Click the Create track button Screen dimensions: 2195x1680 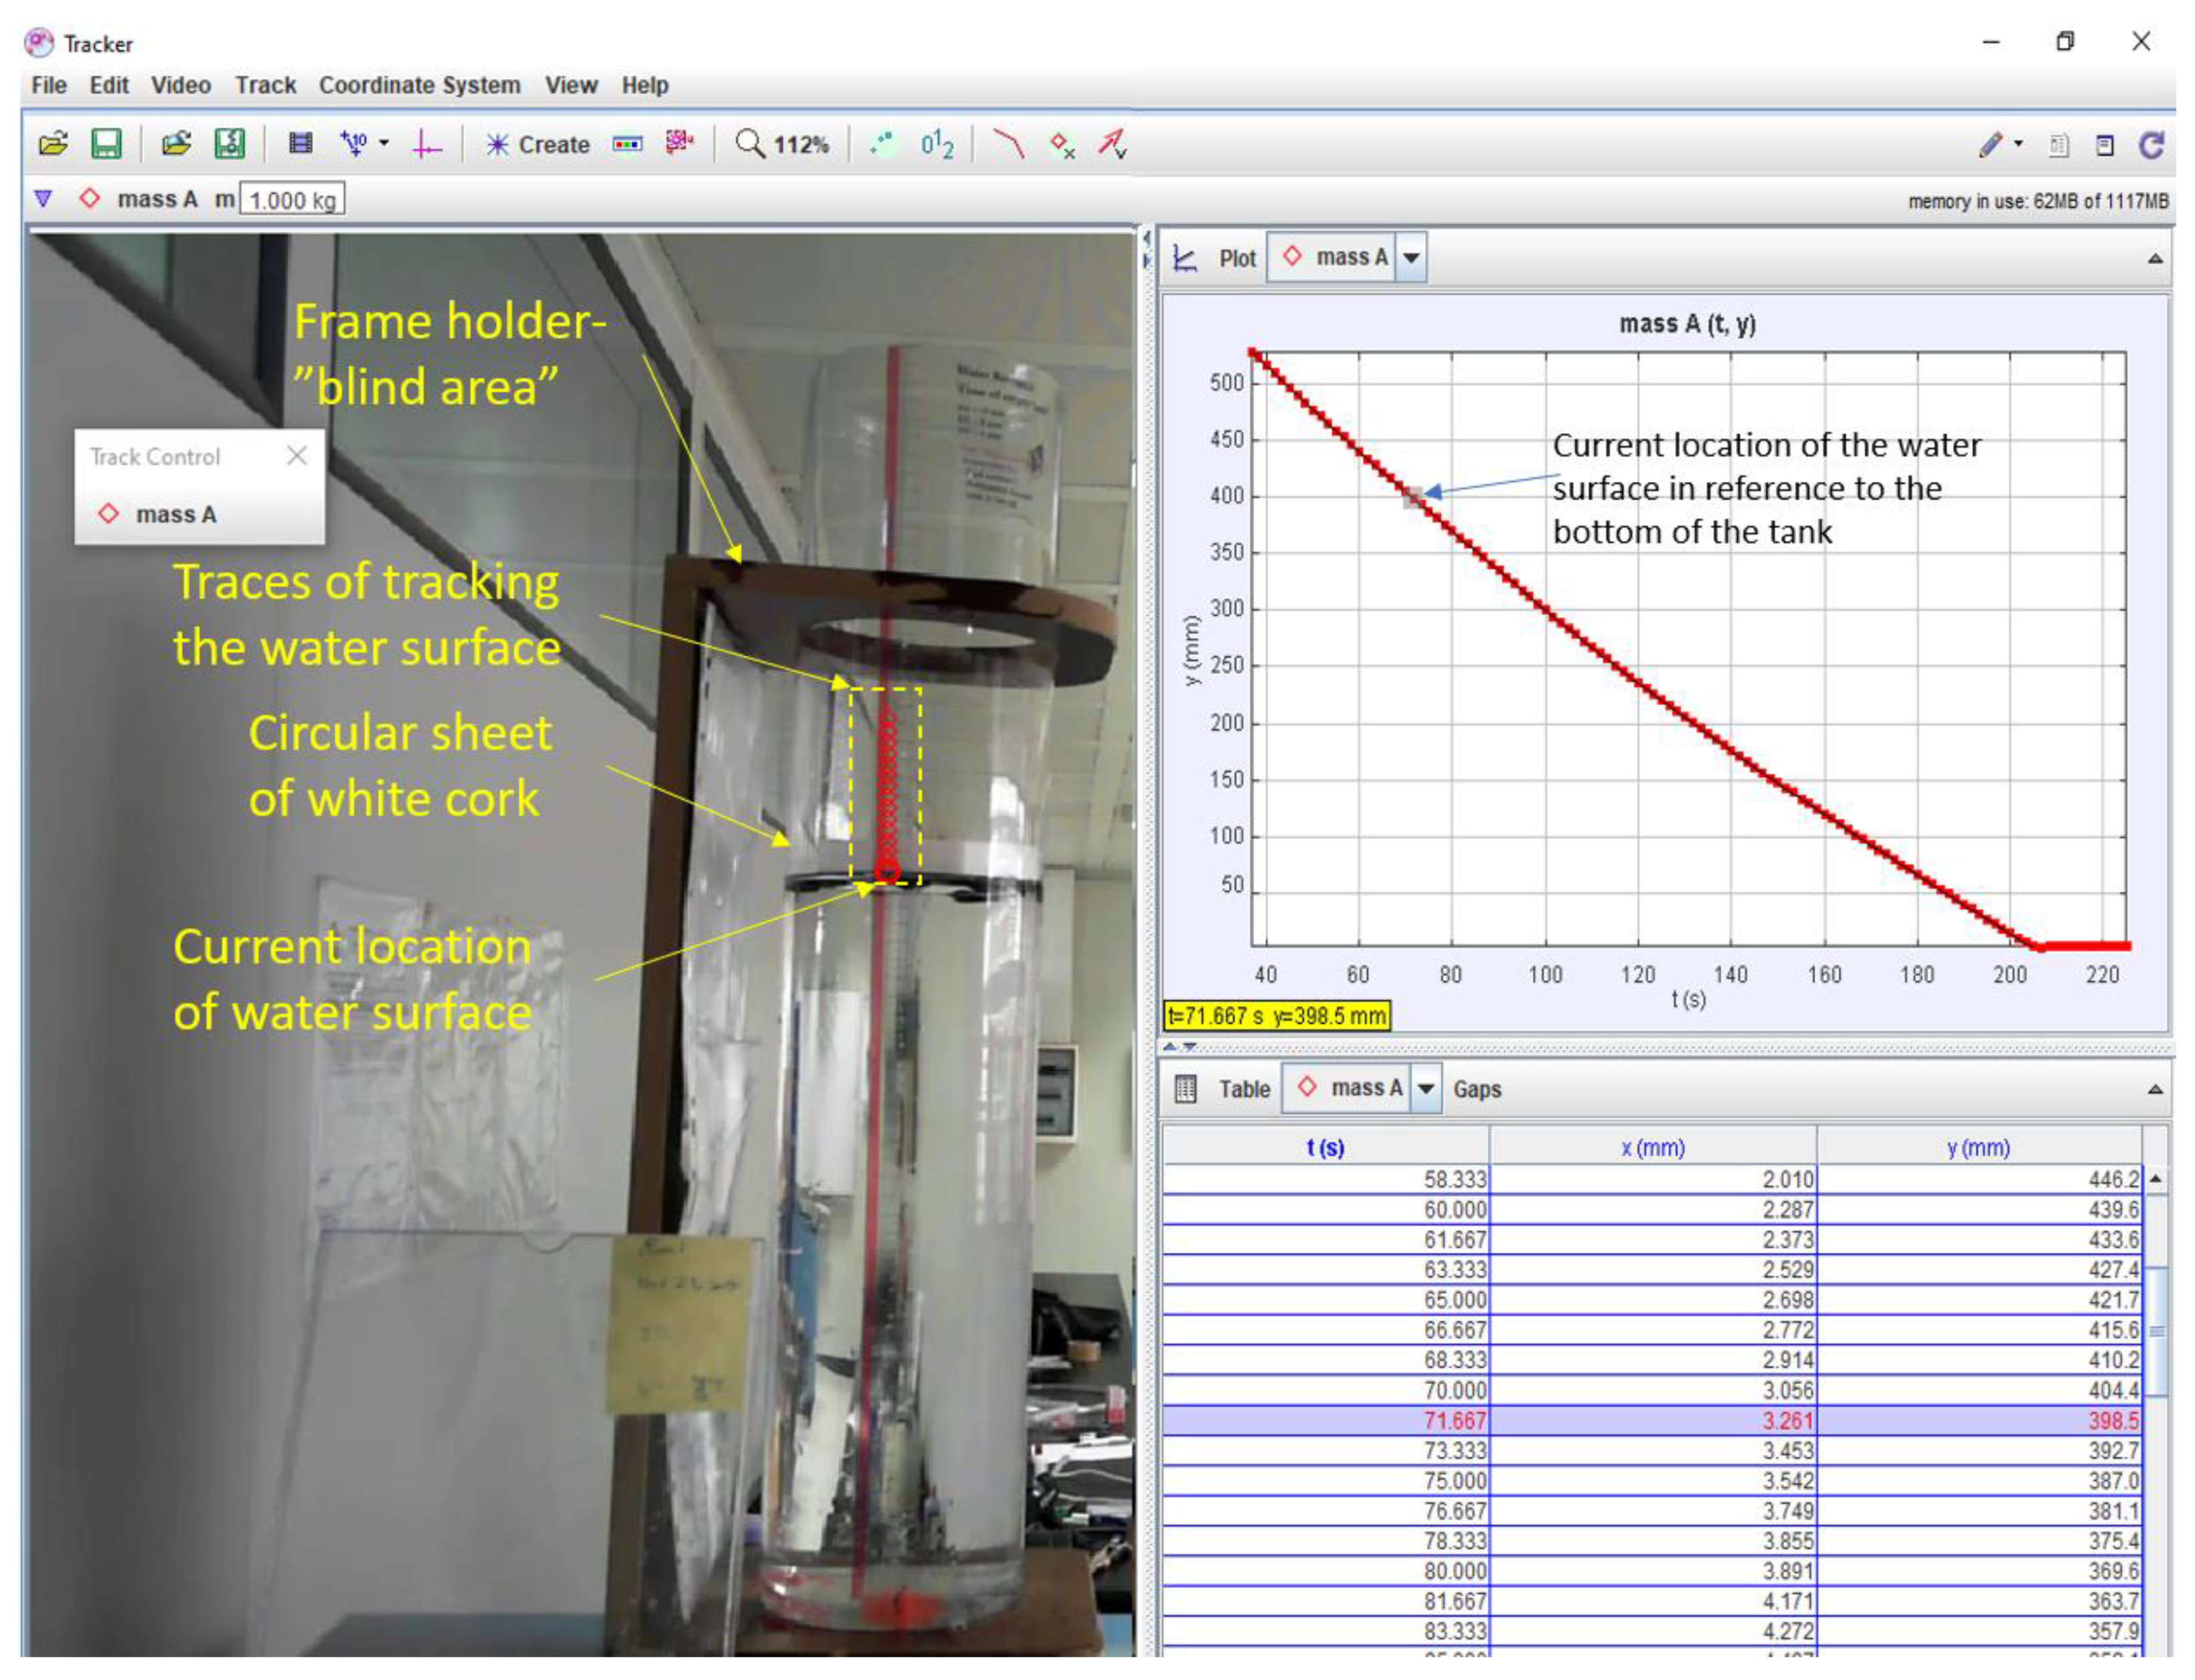coord(537,145)
